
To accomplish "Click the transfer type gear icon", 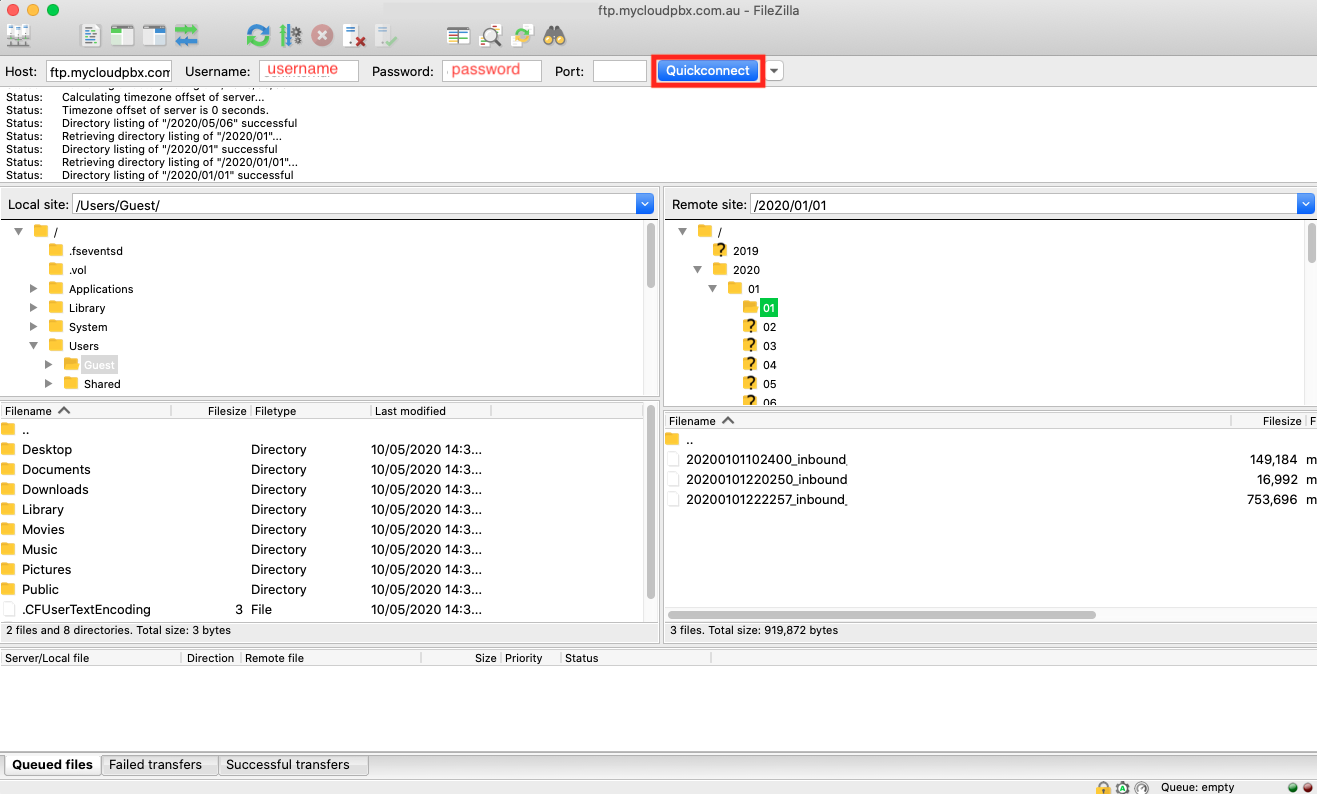I will click(x=1122, y=787).
